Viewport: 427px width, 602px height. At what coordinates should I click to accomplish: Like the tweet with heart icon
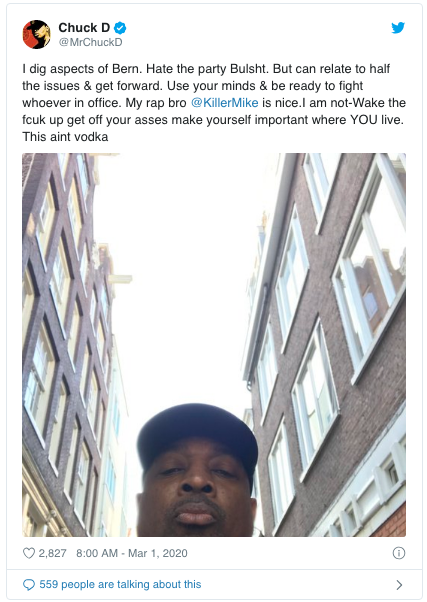[29, 553]
